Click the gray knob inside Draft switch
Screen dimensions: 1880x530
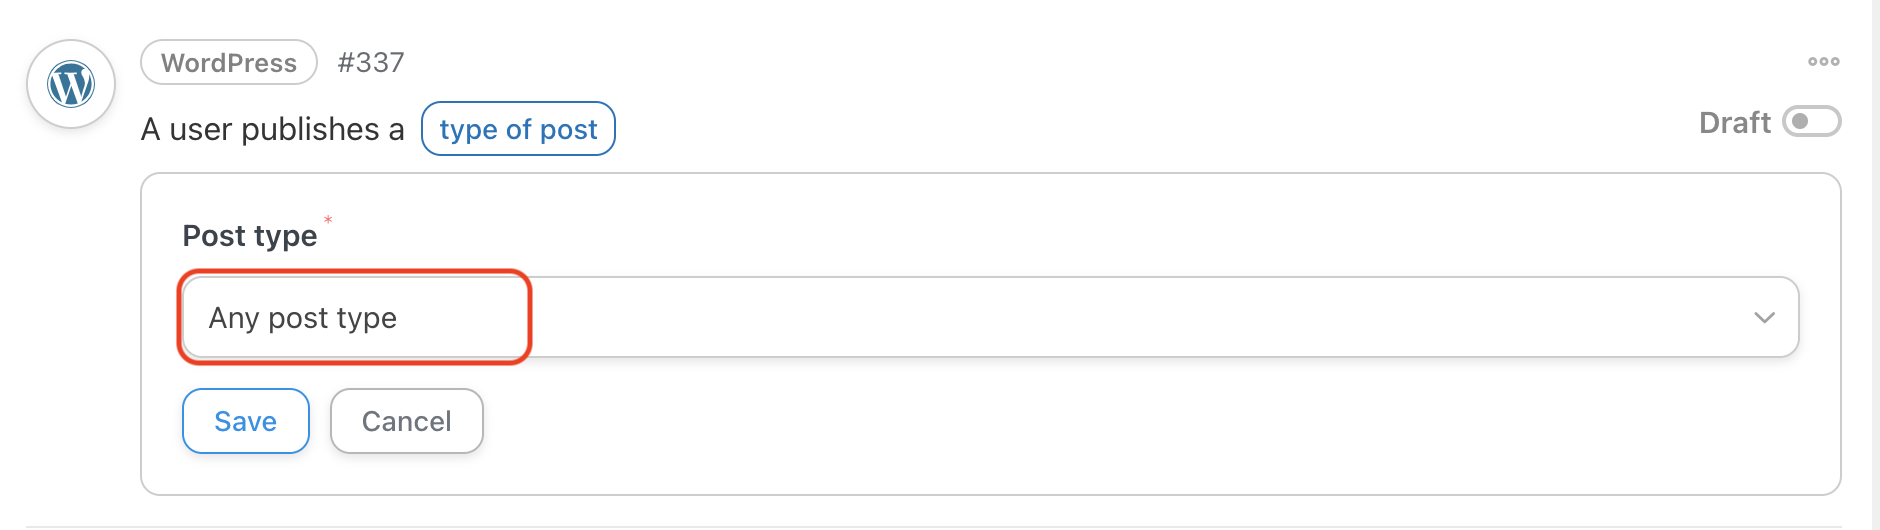[x=1800, y=122]
